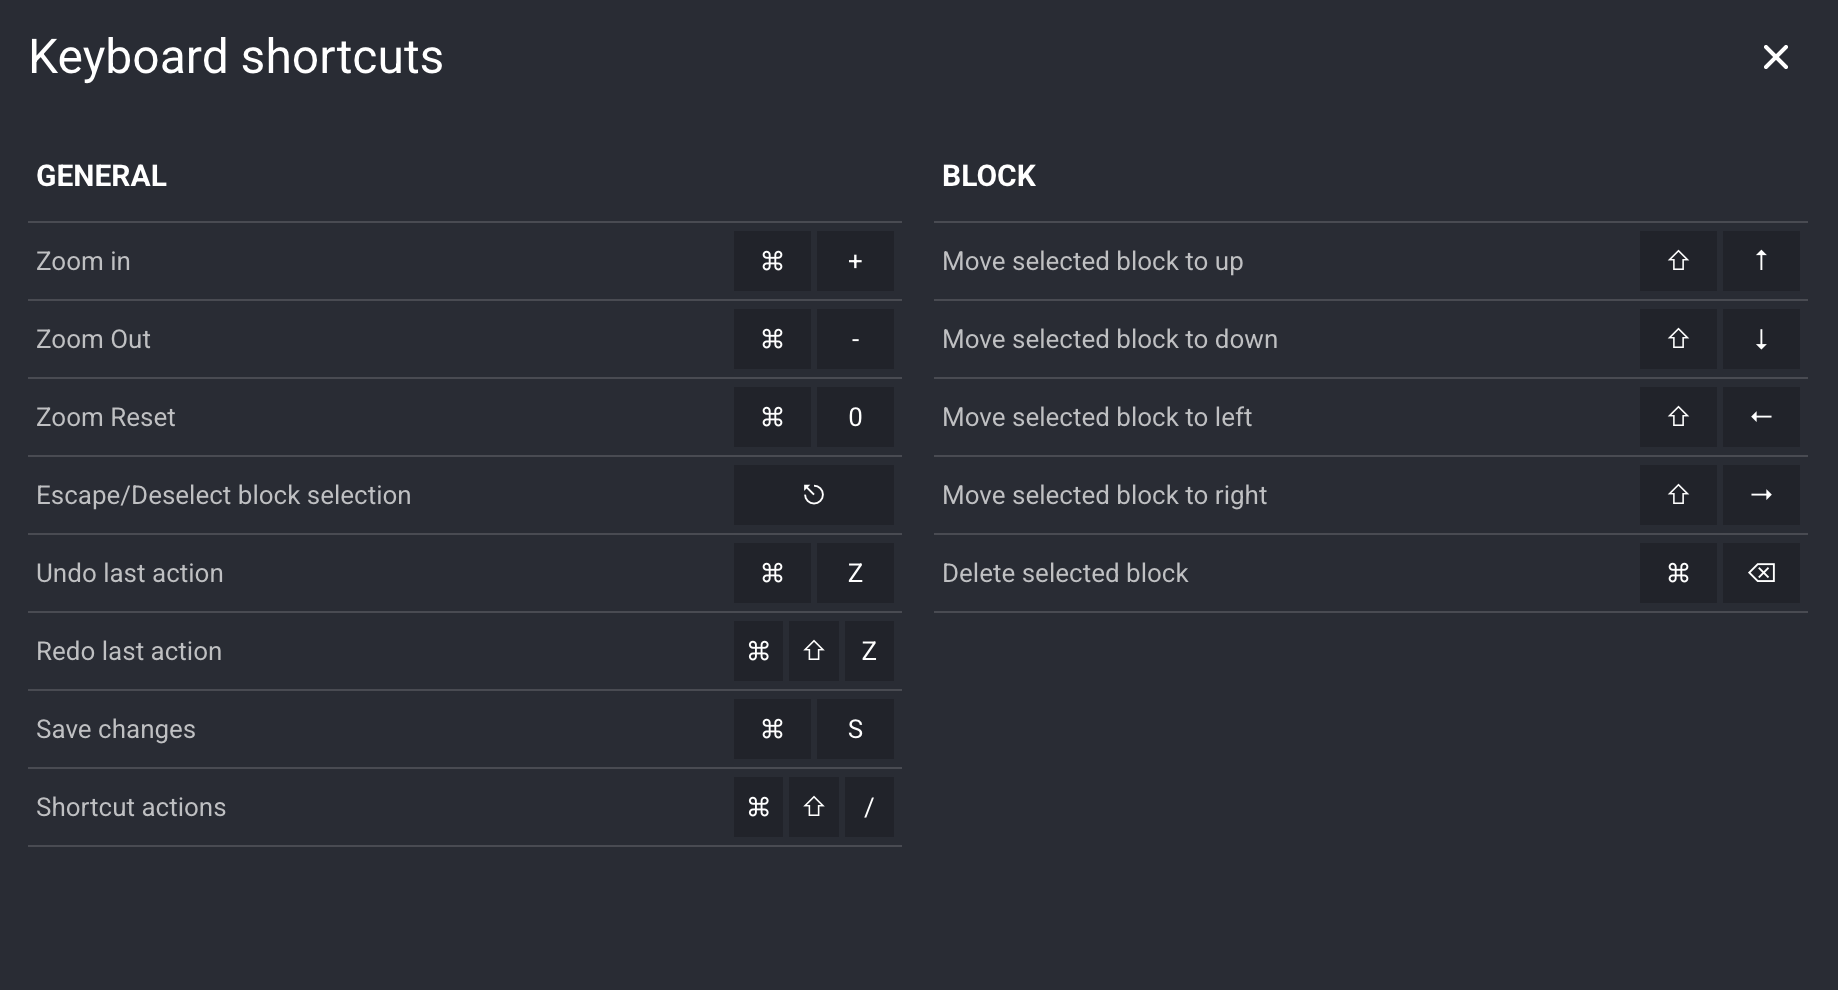Screen dimensions: 1838x990
Task: Click the GENERAL section heading
Action: [101, 176]
